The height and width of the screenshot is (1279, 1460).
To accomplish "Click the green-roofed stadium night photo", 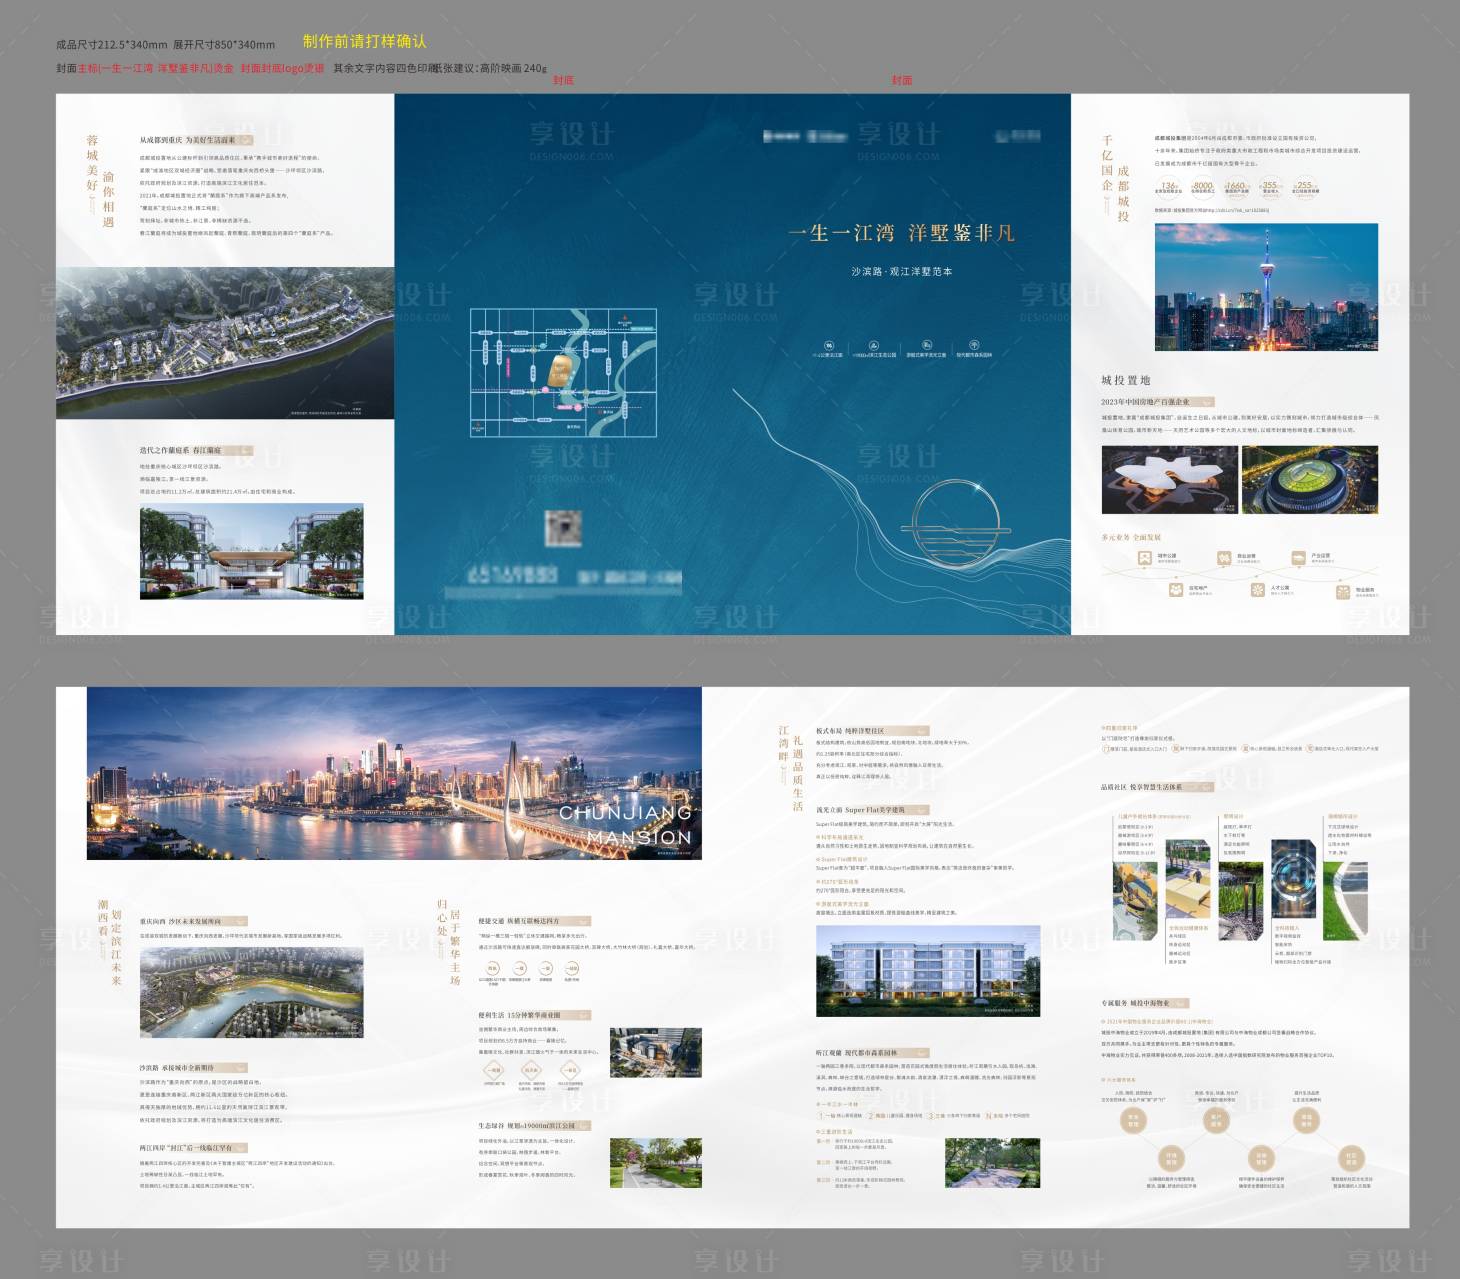I will 1310,480.
